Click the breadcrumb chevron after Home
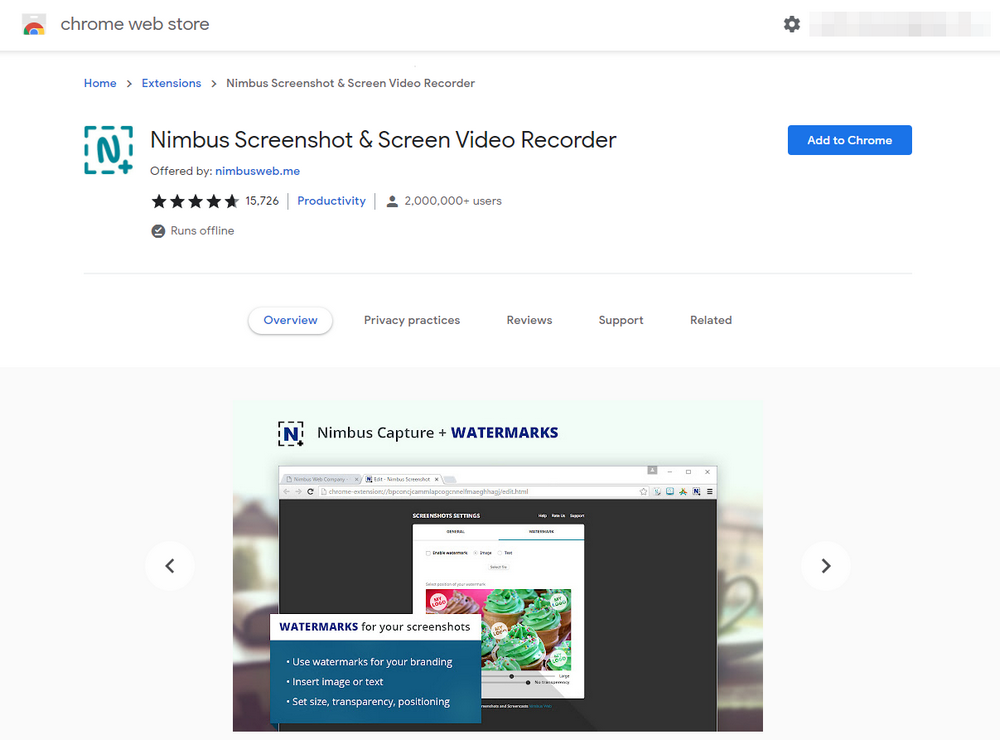 (x=129, y=84)
